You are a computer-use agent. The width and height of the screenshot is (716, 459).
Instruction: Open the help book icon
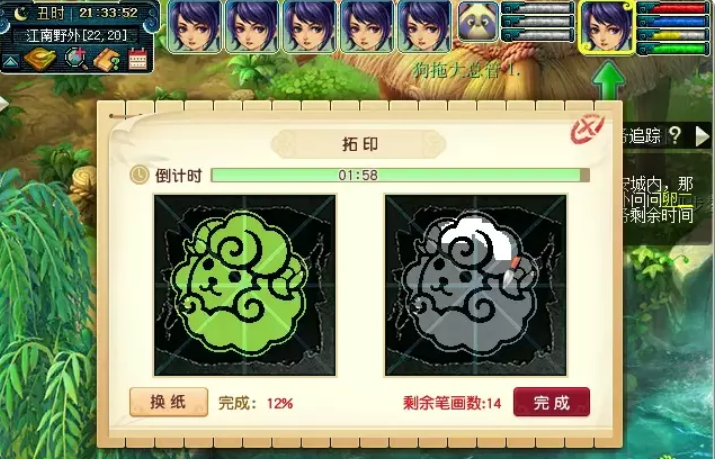pos(106,59)
